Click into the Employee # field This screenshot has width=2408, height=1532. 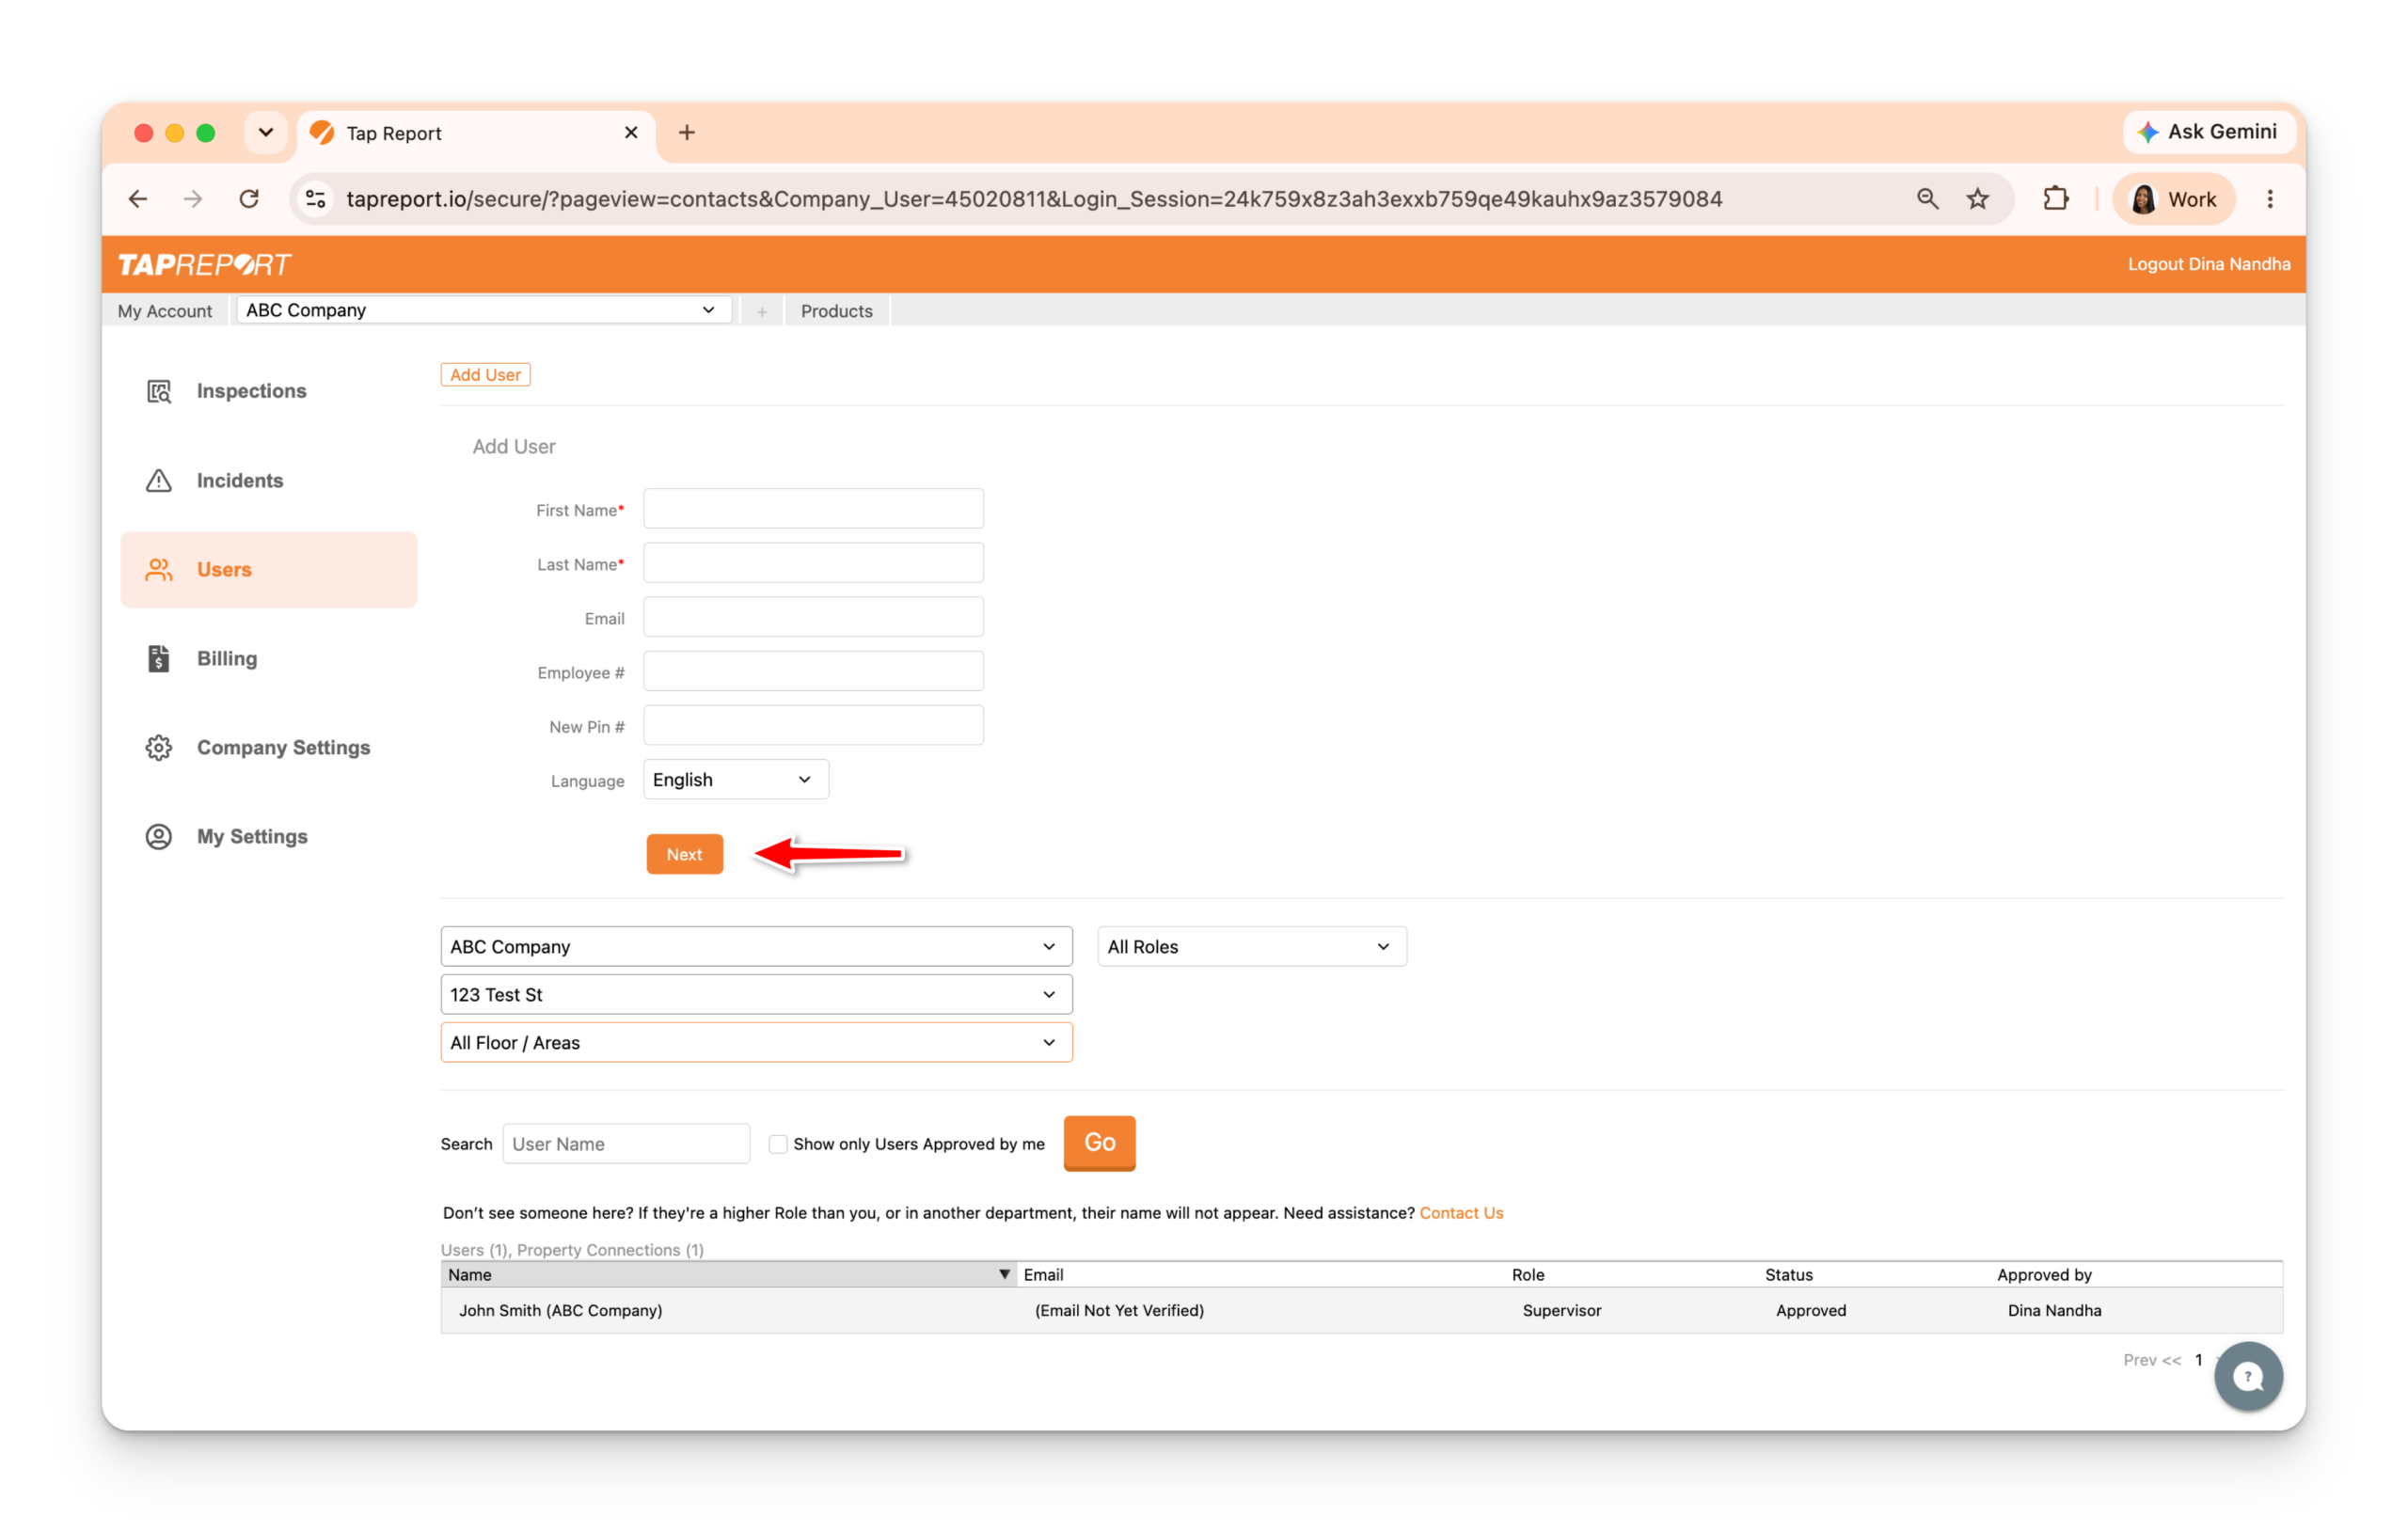tap(813, 671)
